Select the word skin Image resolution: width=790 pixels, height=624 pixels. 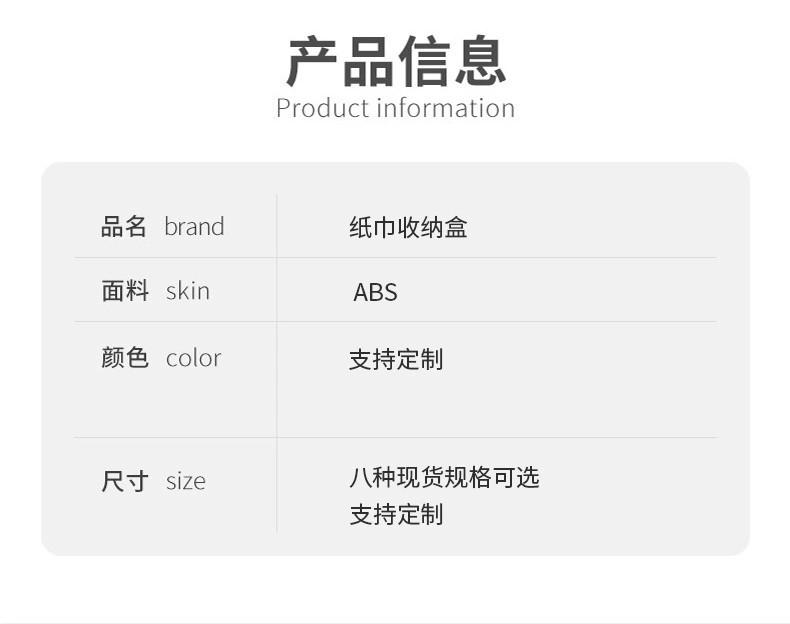pyautogui.click(x=188, y=291)
